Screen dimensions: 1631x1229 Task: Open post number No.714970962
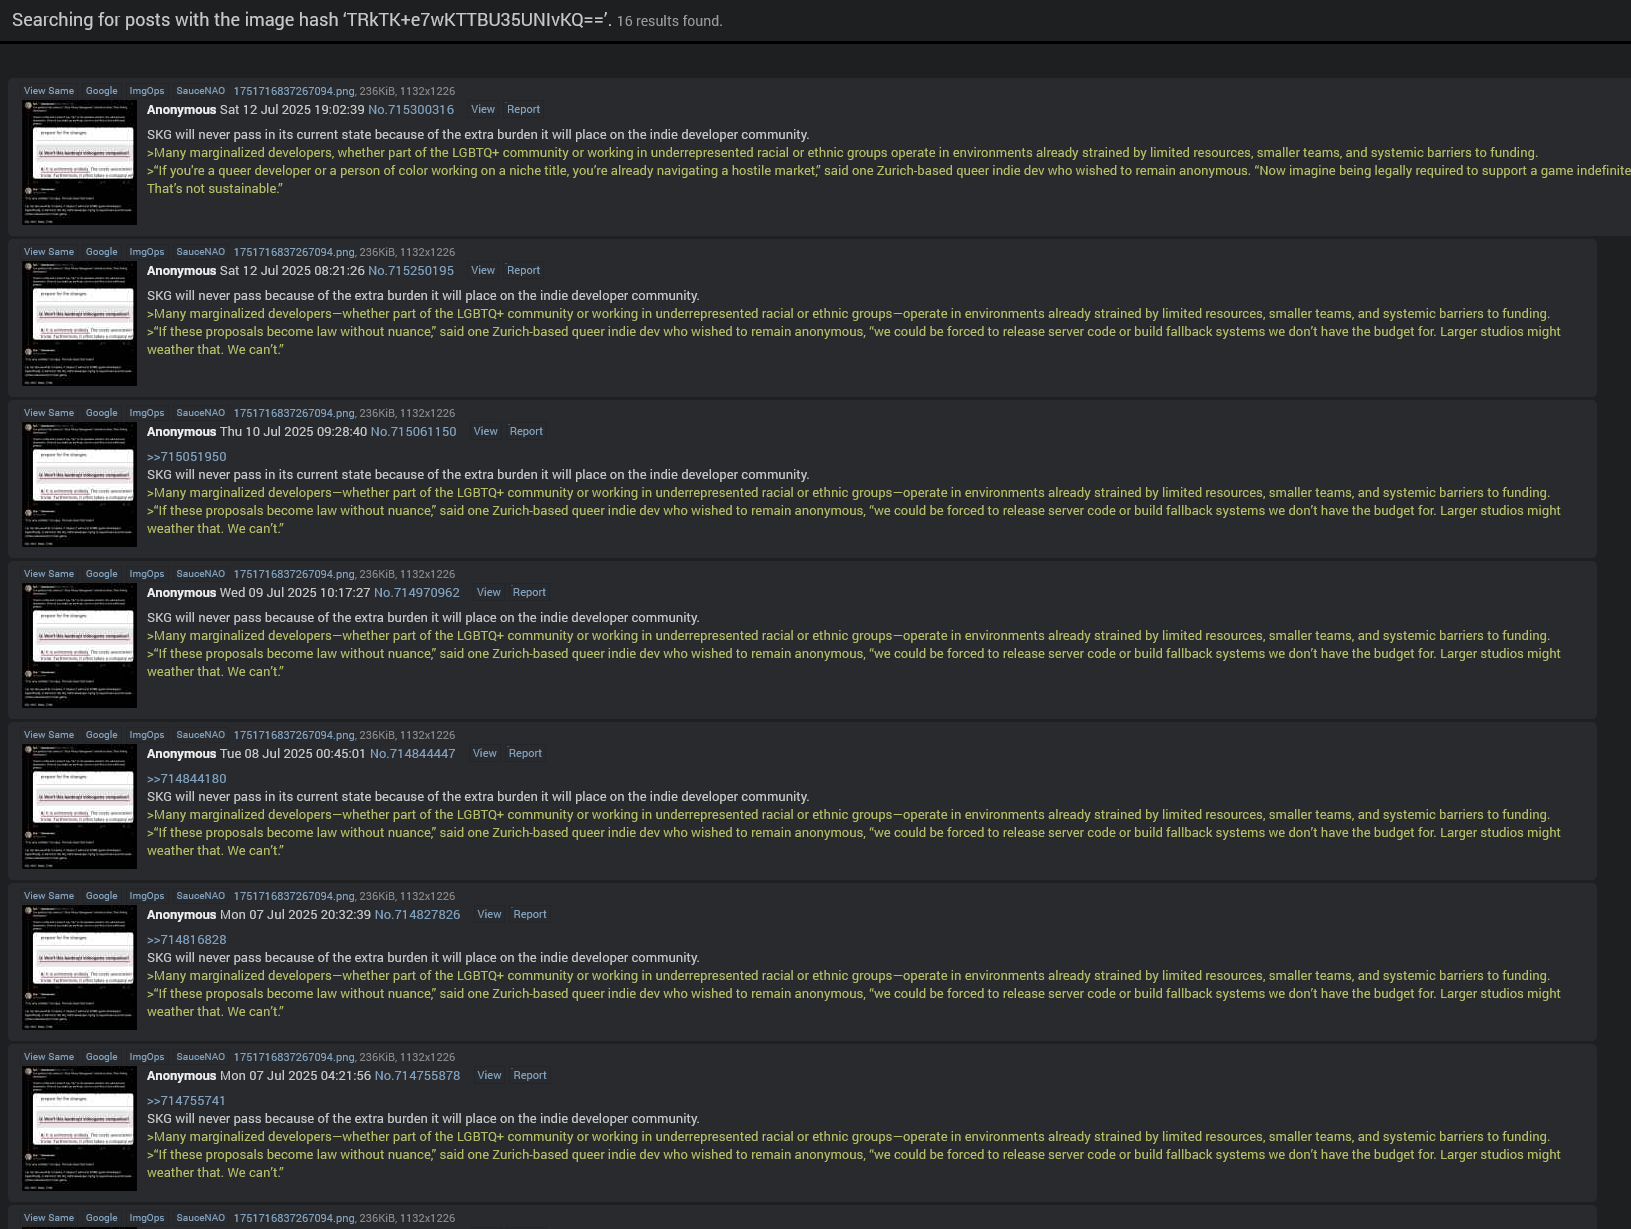pyautogui.click(x=417, y=593)
